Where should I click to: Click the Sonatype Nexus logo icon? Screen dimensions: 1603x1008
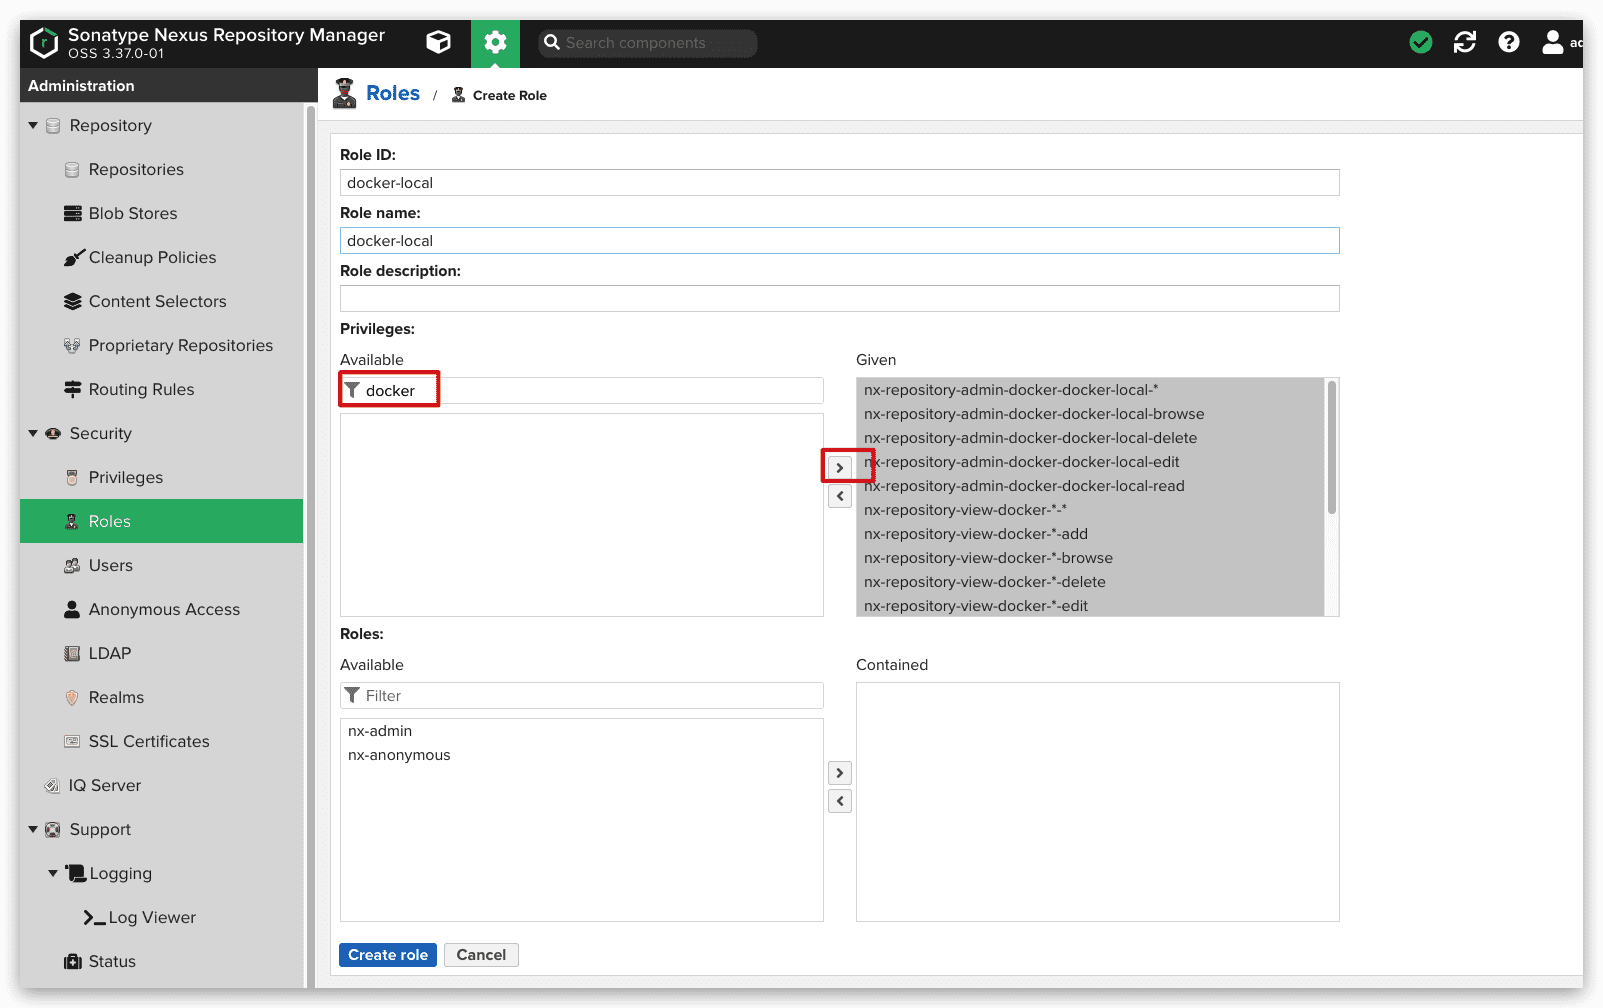point(44,43)
